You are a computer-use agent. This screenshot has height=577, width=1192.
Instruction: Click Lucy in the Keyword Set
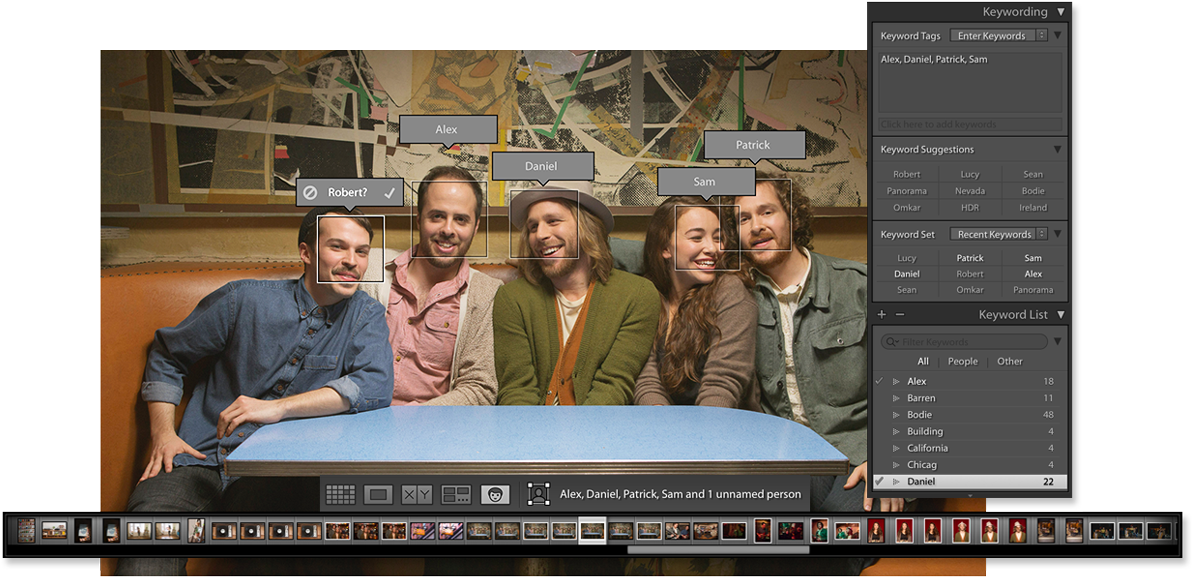tap(906, 258)
